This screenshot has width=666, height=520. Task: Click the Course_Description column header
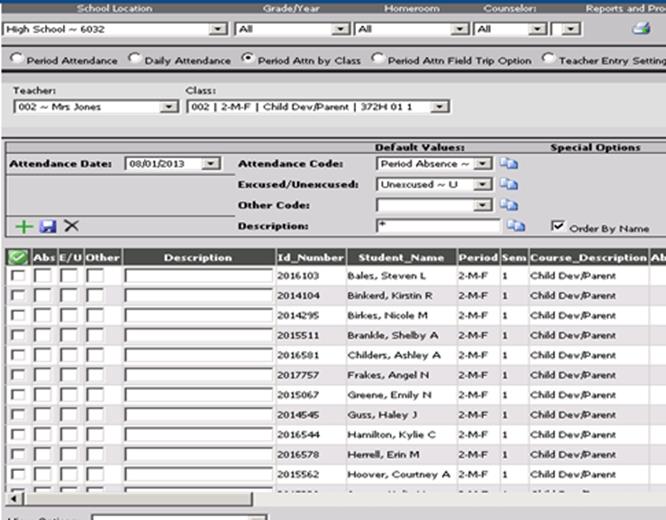(588, 257)
